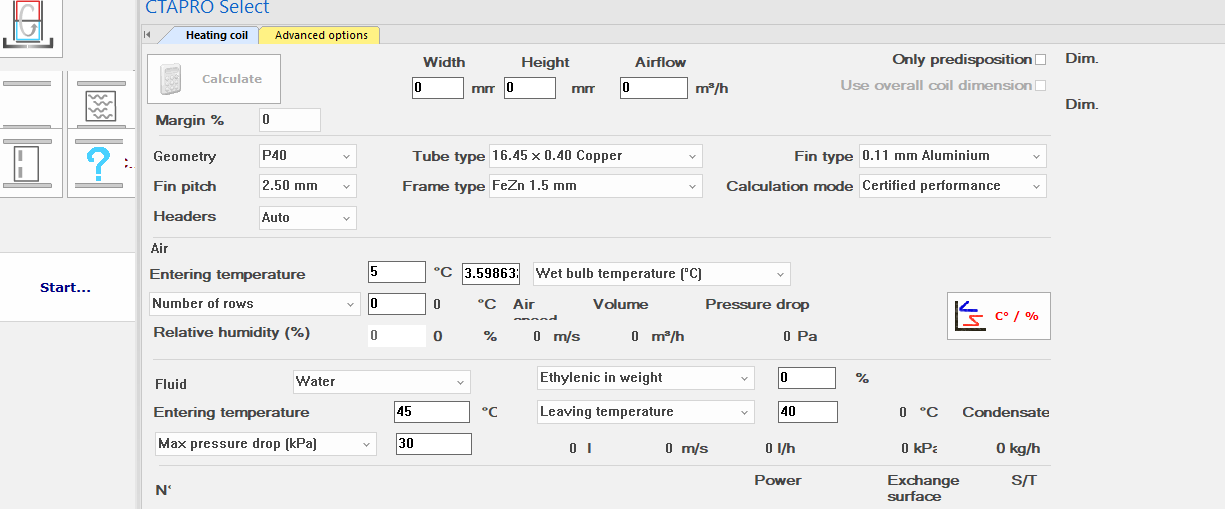Open the Geometry P40 dropdown
The image size is (1225, 509).
(307, 156)
